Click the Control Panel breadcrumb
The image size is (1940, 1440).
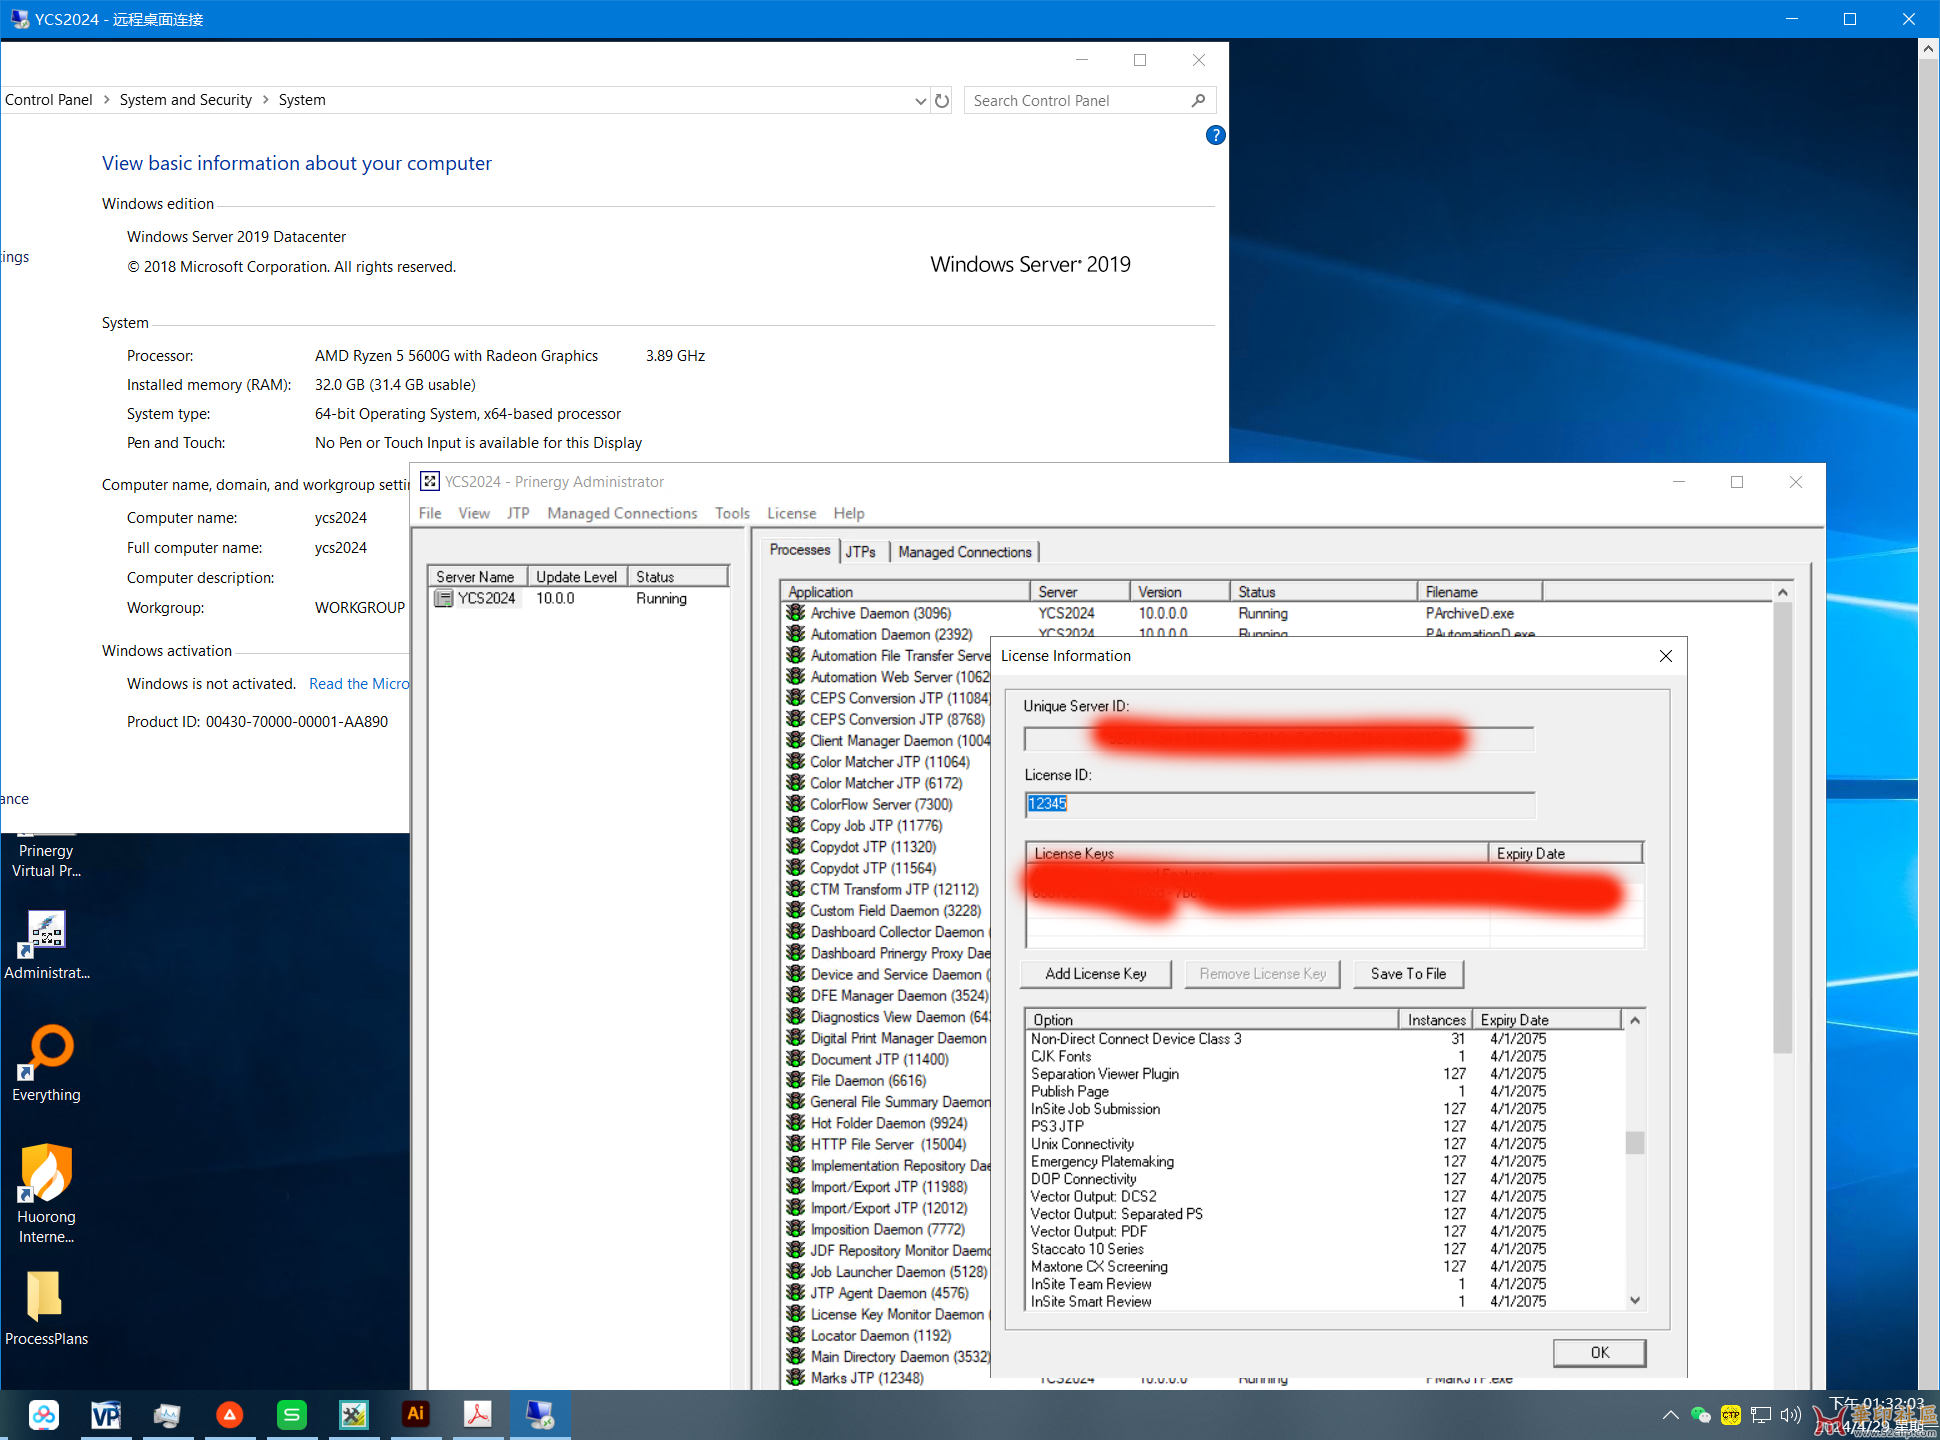[48, 100]
